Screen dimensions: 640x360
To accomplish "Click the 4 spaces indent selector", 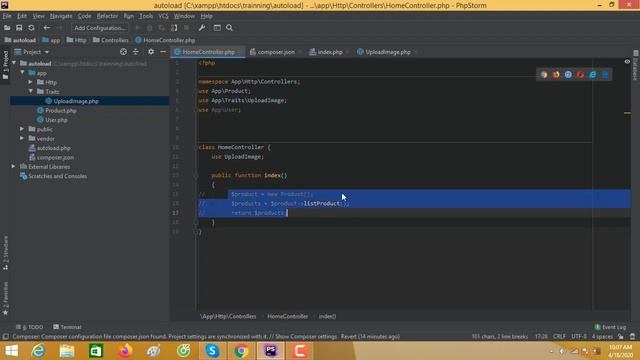I will coord(602,337).
